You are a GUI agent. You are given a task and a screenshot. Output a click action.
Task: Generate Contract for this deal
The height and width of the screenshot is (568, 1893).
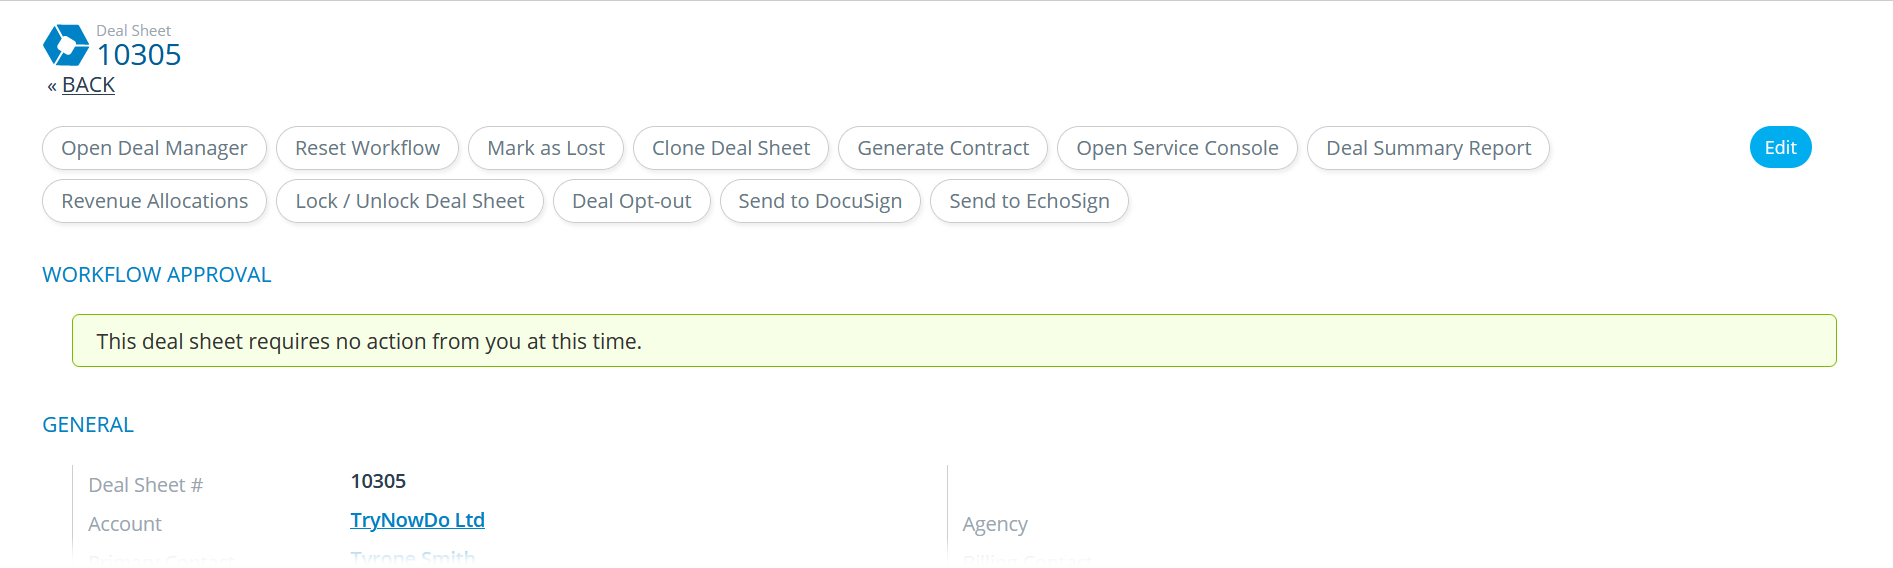943,148
